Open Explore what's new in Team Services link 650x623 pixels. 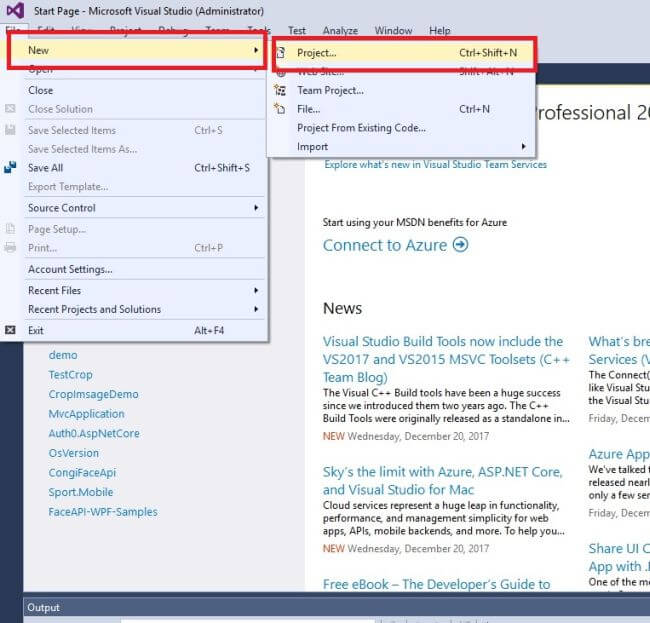pyautogui.click(x=435, y=164)
